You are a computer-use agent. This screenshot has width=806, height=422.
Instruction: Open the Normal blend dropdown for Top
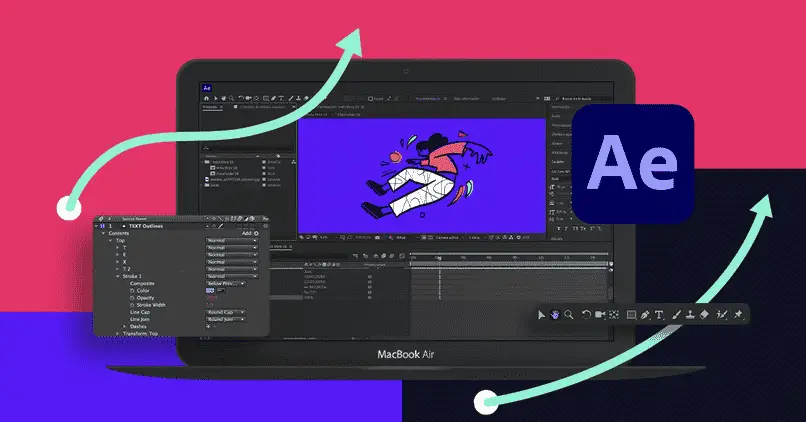[x=232, y=240]
